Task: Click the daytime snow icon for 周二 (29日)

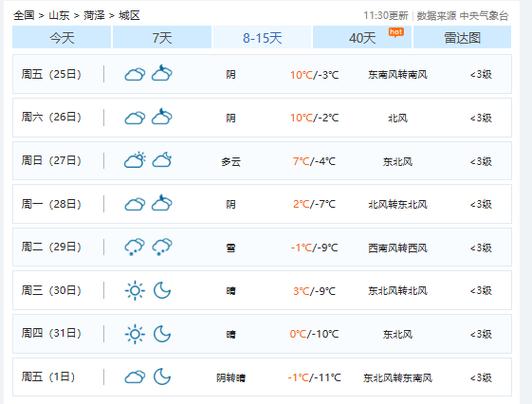Action: tap(135, 247)
